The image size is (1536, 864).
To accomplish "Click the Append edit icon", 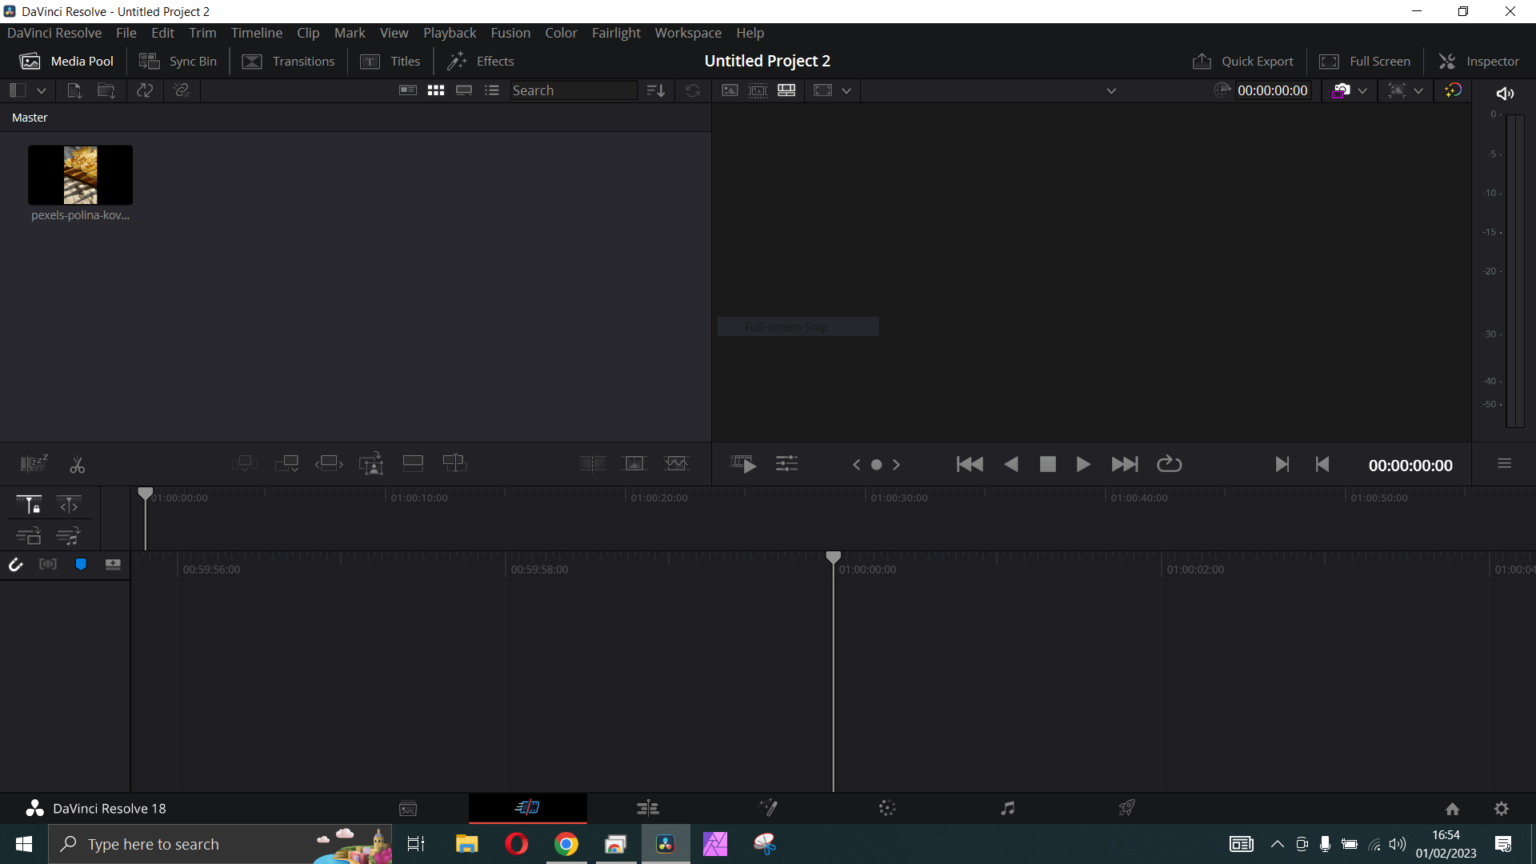I will pos(287,463).
